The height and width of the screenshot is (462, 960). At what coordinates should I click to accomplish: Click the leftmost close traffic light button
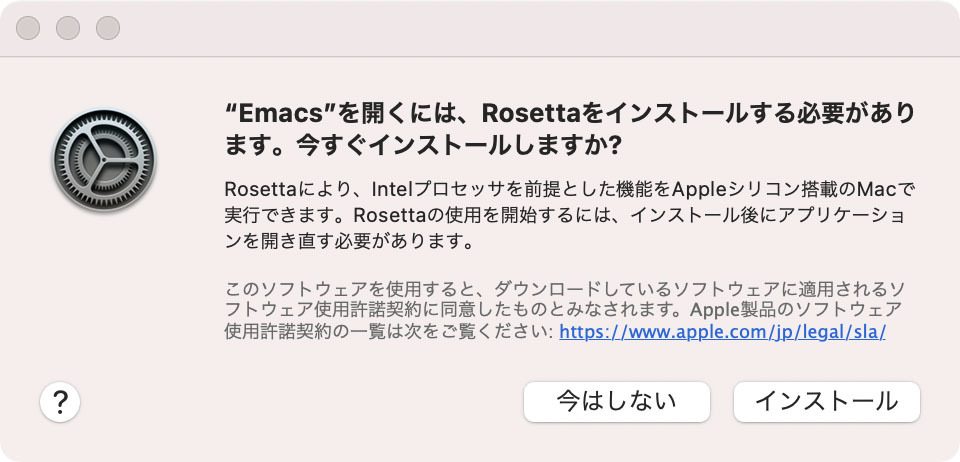28,28
